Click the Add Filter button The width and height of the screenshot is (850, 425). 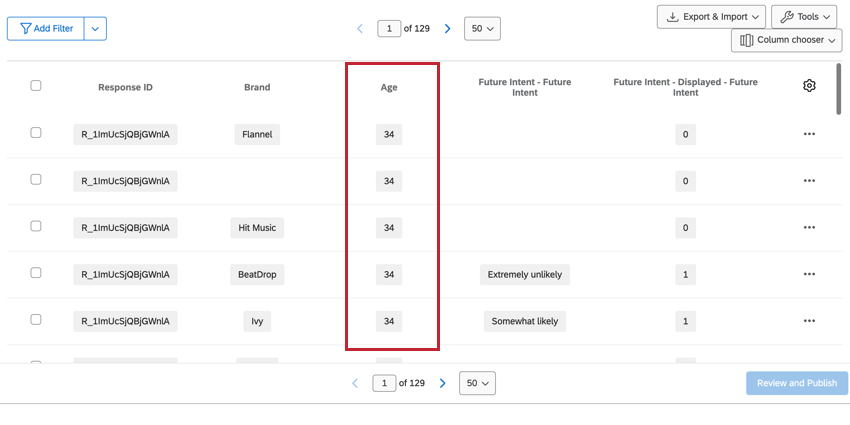(46, 29)
